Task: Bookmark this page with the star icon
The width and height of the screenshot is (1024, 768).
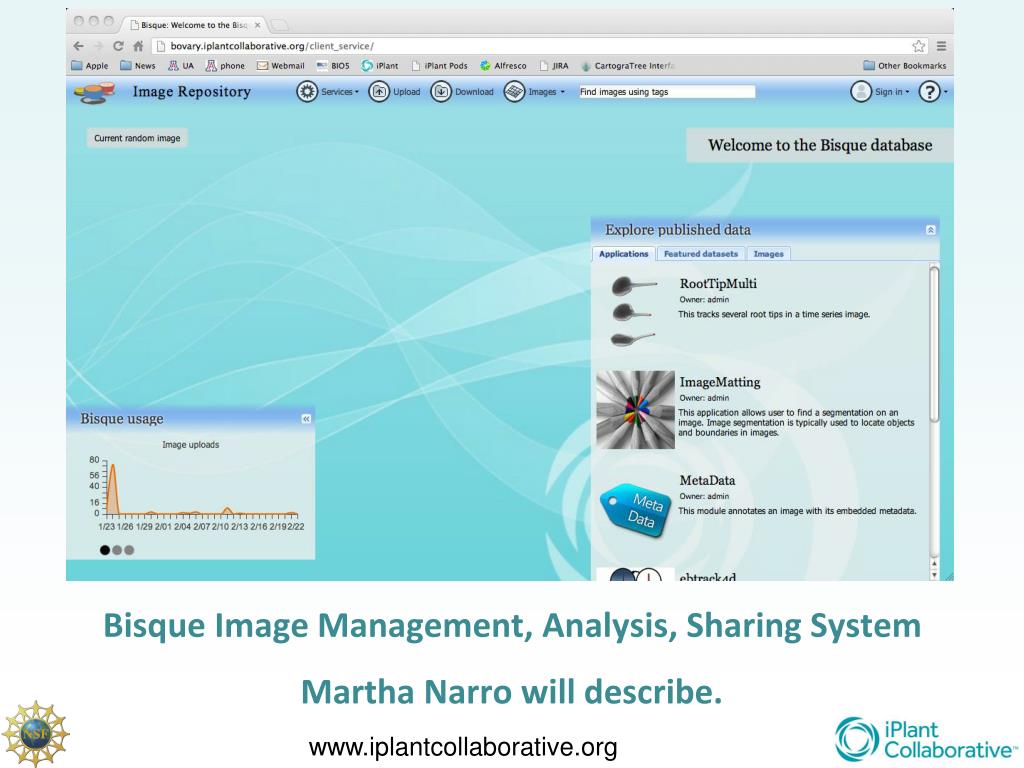Action: pos(919,46)
